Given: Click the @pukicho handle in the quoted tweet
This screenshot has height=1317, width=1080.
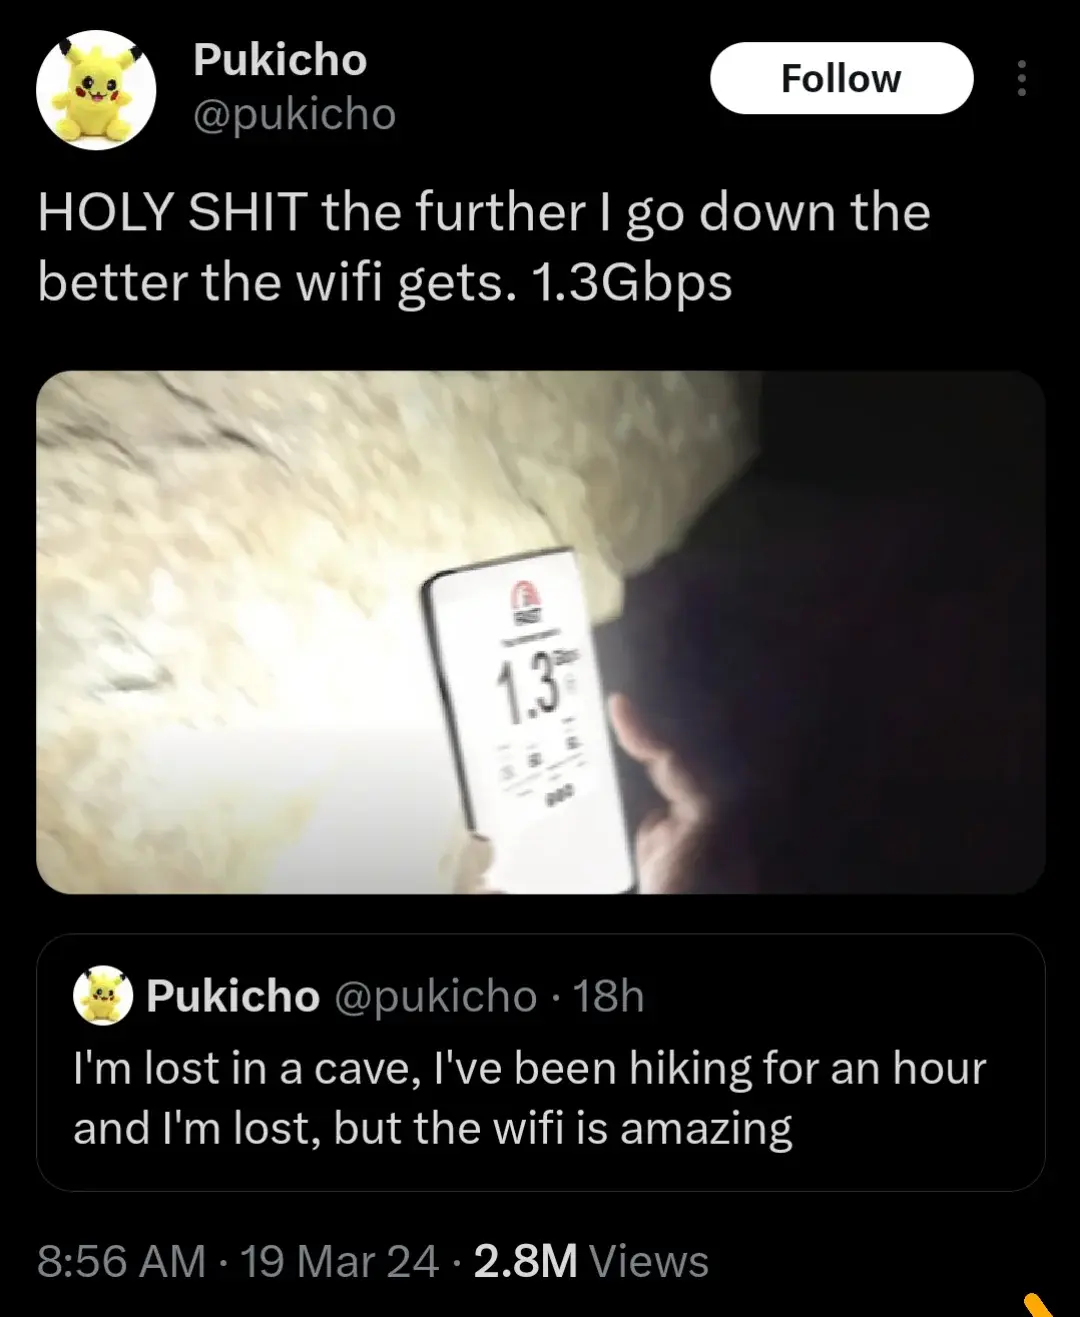Looking at the screenshot, I should coord(435,996).
